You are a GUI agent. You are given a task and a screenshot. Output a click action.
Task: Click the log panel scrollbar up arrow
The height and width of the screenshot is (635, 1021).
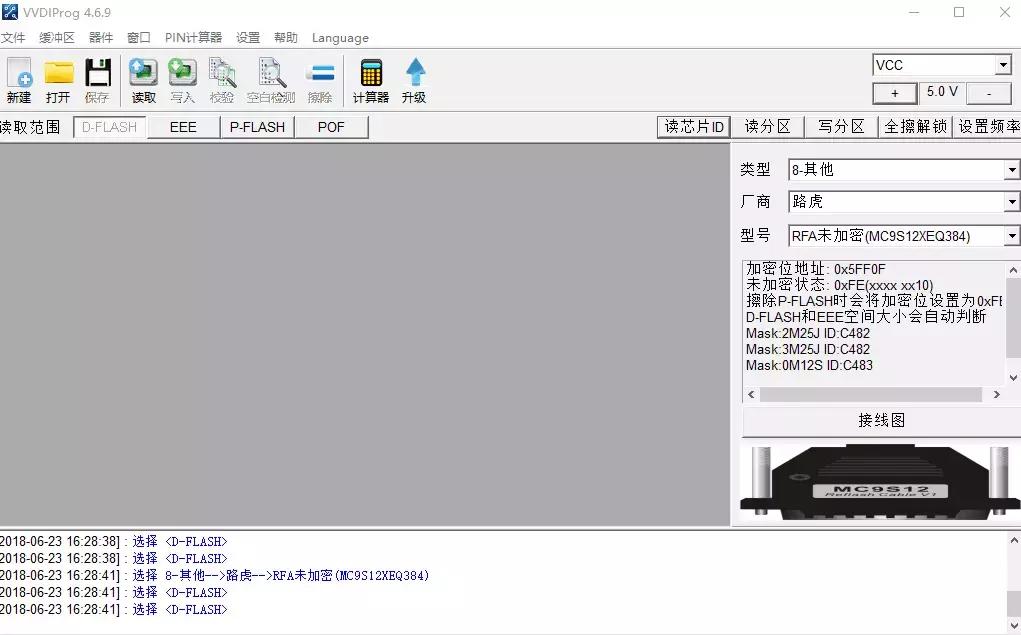tap(1013, 540)
